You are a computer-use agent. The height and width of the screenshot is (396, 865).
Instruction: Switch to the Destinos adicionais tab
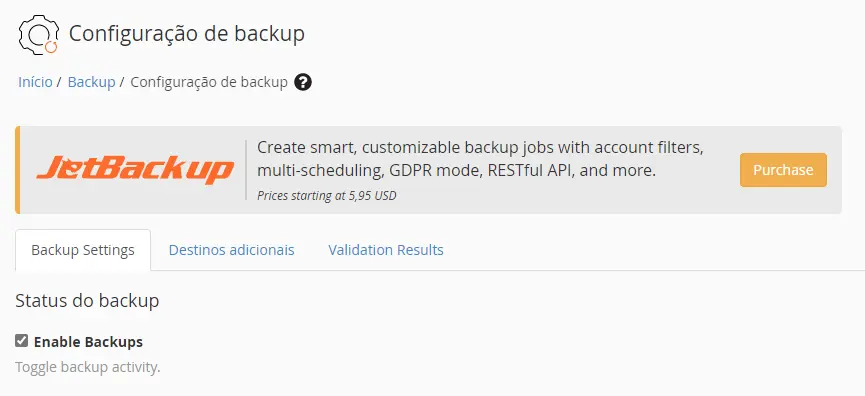(x=232, y=250)
